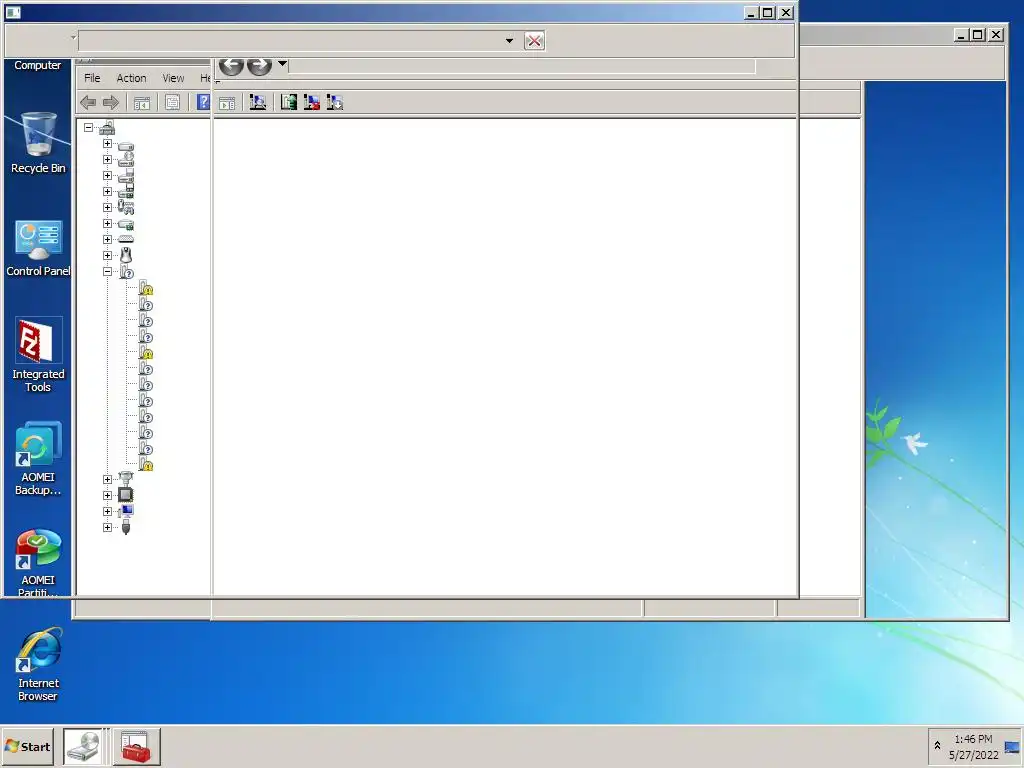
Task: Select the blue monitor system devices icon
Action: point(126,511)
